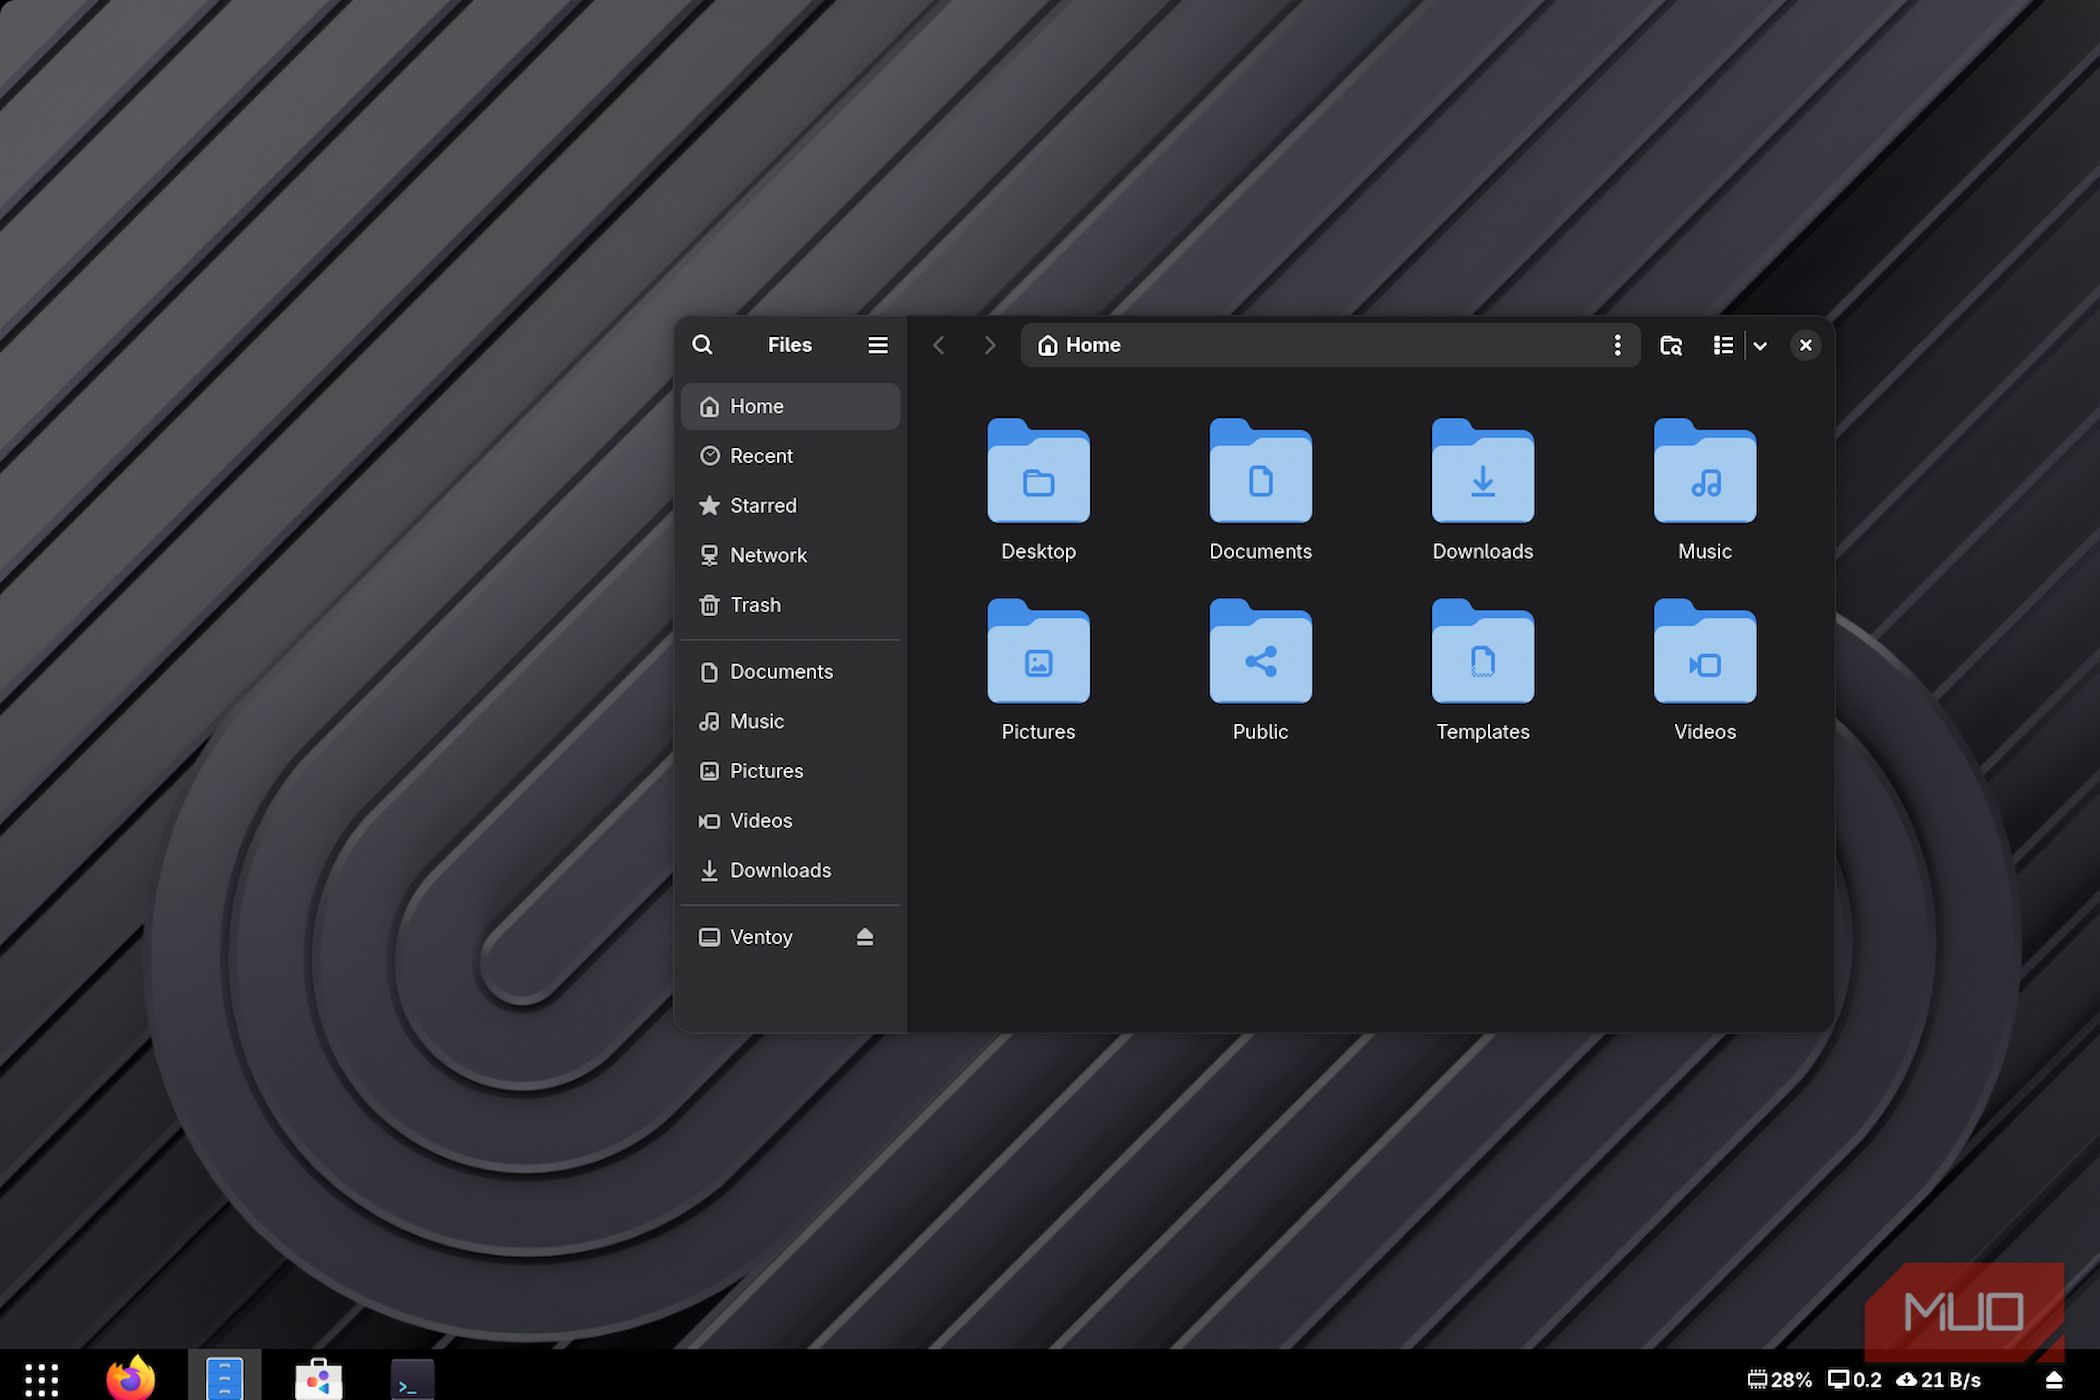2100x1400 pixels.
Task: Select the Desktop folder icon
Action: 1038,471
